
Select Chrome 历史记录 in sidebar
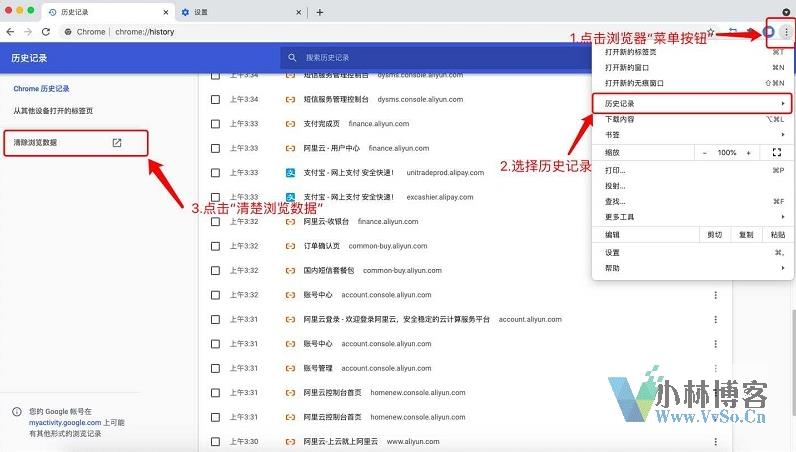coord(41,88)
